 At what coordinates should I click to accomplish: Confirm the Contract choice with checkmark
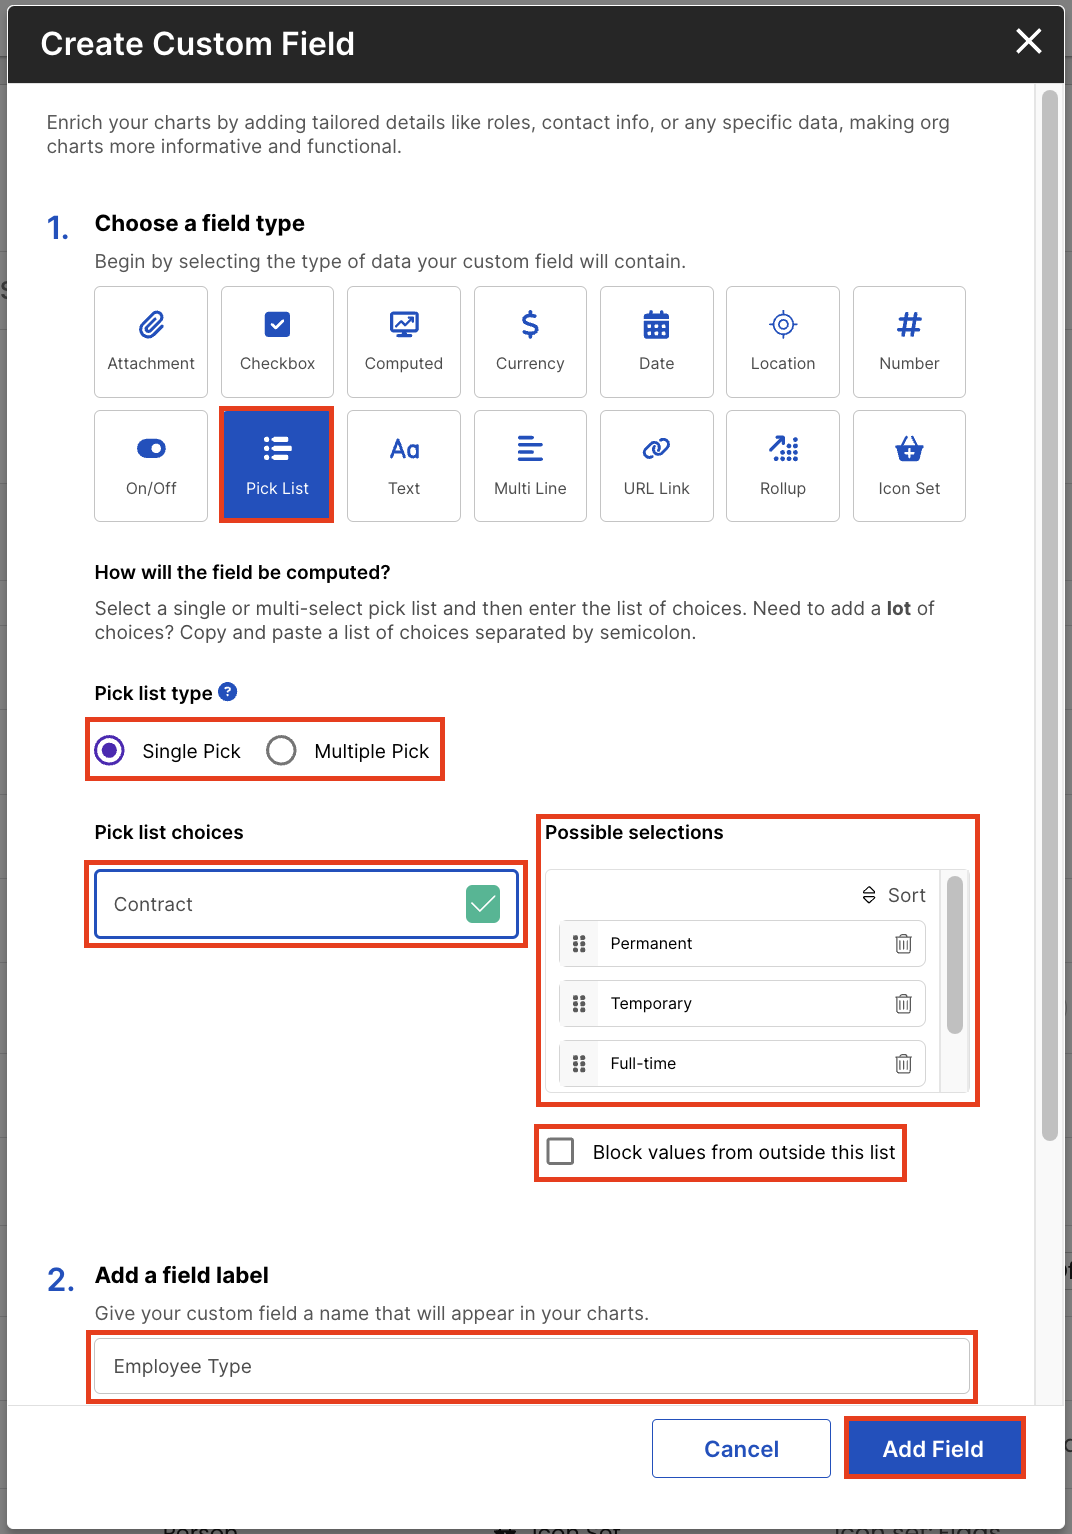tap(483, 903)
